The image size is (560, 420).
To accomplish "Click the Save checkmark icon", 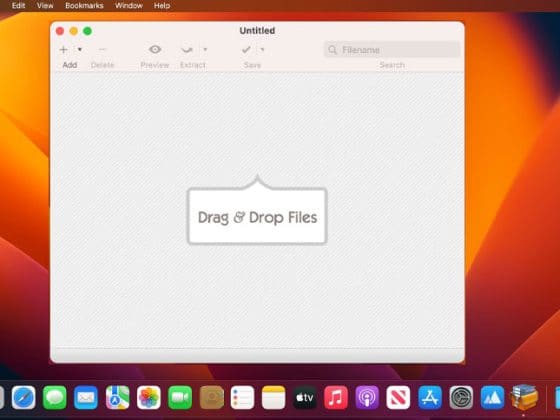I will click(x=246, y=50).
